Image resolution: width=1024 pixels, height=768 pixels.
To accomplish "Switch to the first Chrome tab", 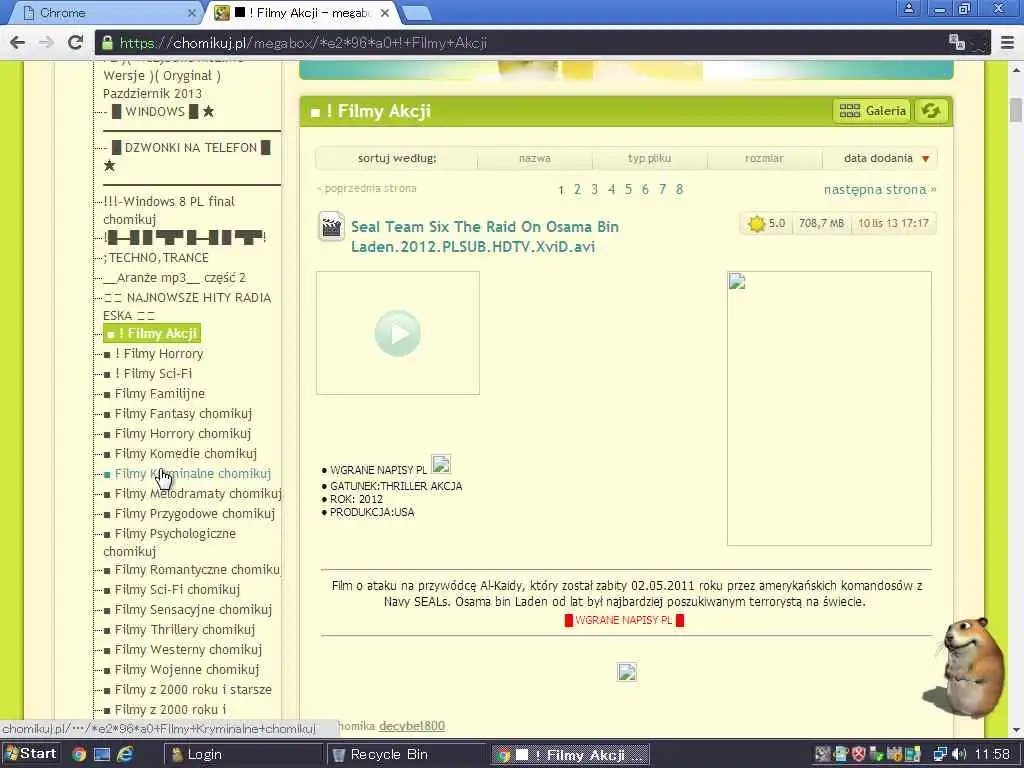I will click(x=104, y=12).
